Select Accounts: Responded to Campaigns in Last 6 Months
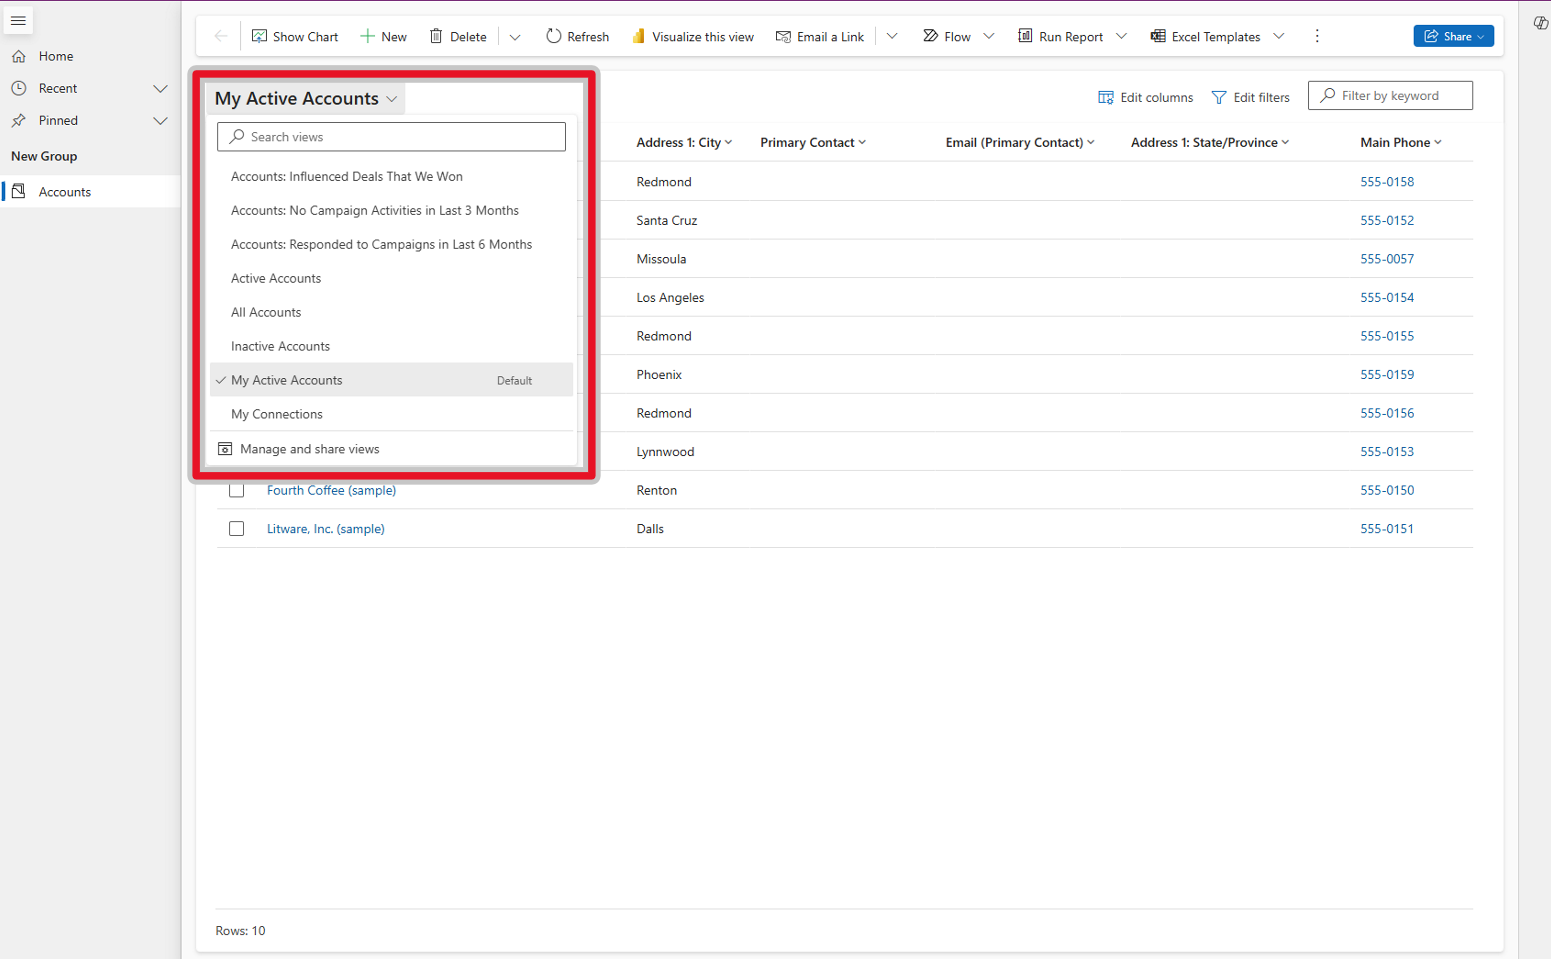 click(392, 244)
